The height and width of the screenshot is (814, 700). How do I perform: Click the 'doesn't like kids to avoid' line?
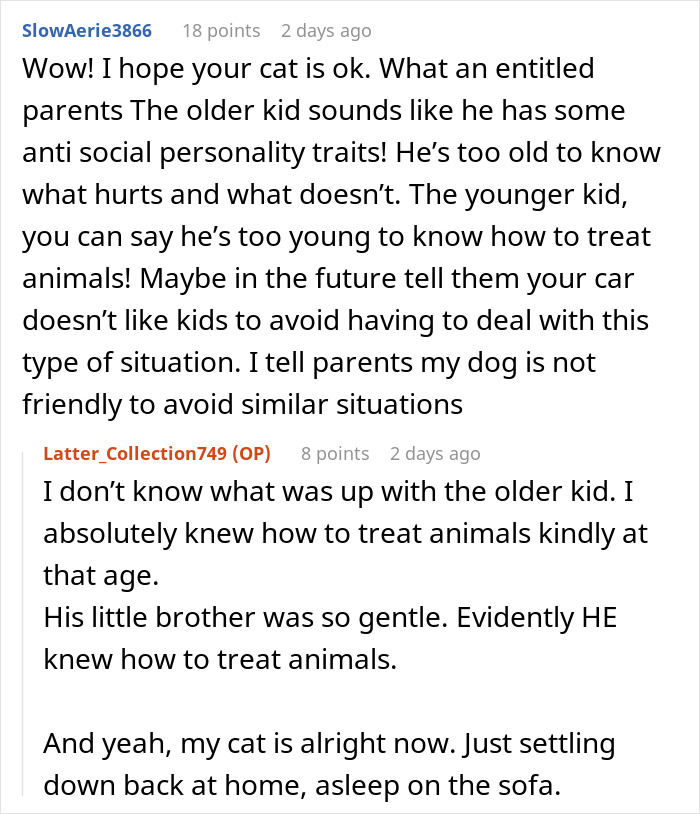click(335, 321)
